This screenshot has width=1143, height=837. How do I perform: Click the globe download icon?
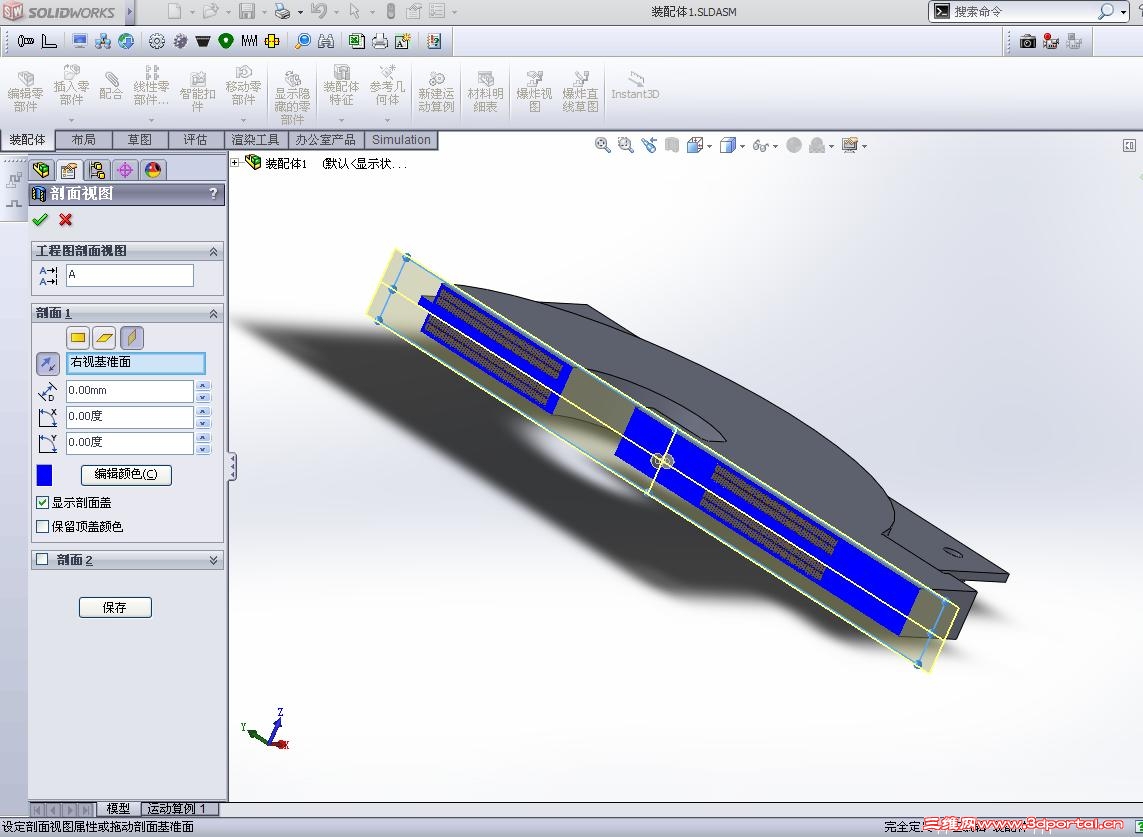coord(126,42)
